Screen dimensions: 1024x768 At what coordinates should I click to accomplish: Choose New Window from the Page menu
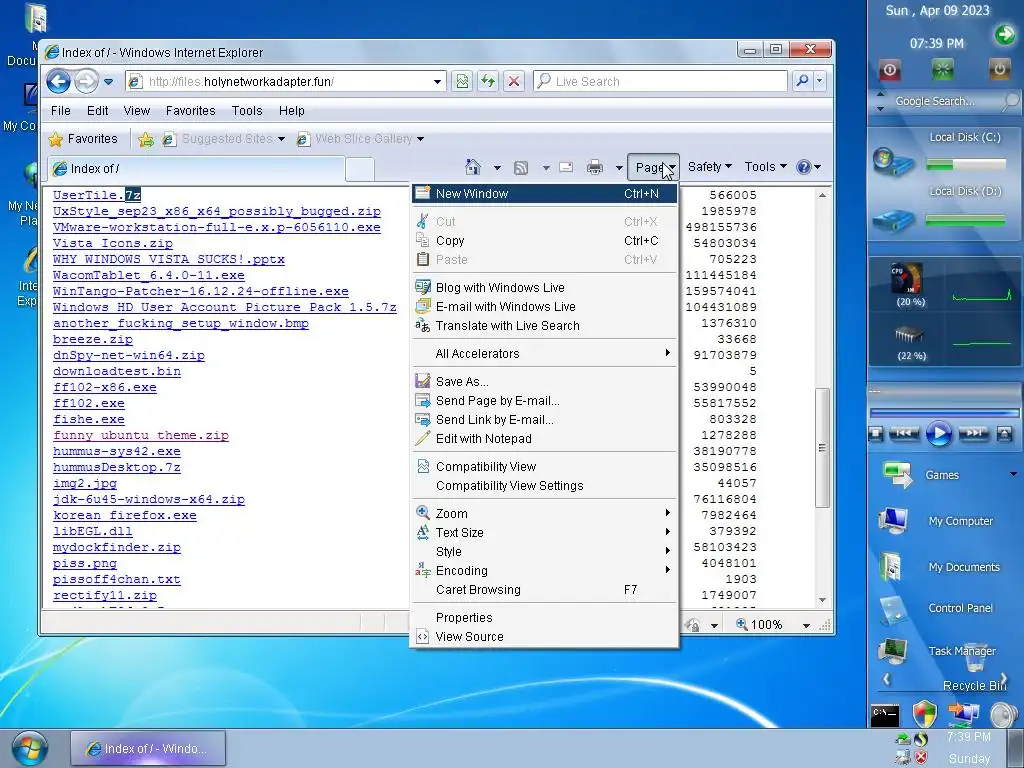click(543, 193)
